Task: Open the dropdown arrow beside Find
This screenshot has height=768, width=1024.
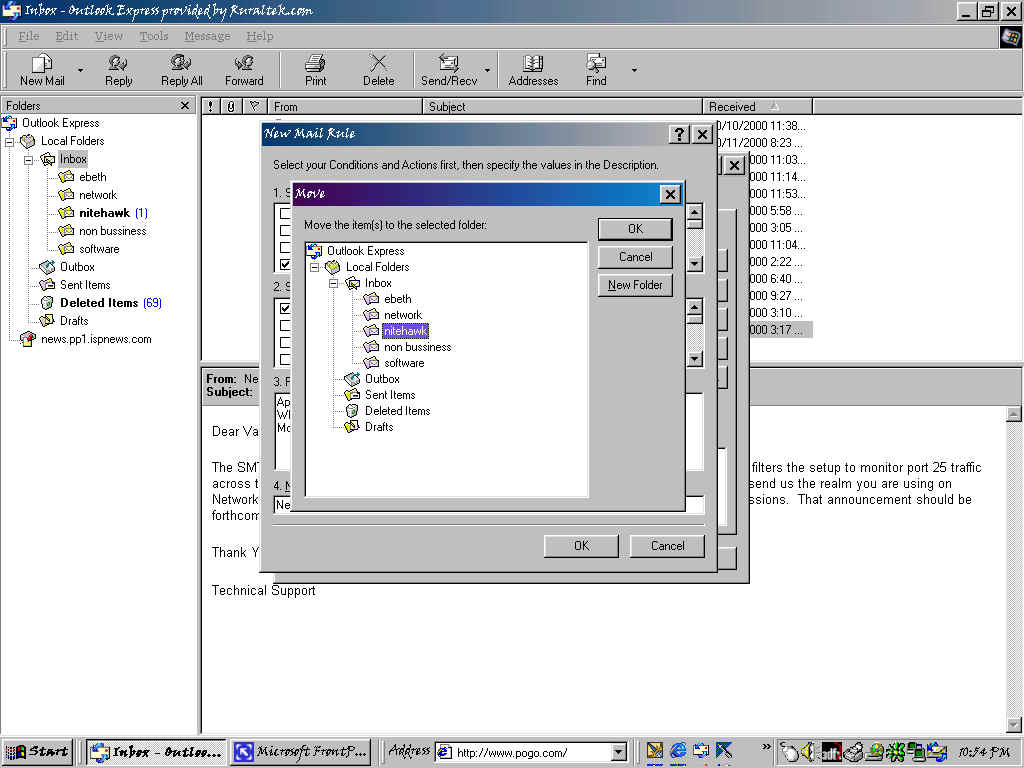Action: [x=633, y=70]
